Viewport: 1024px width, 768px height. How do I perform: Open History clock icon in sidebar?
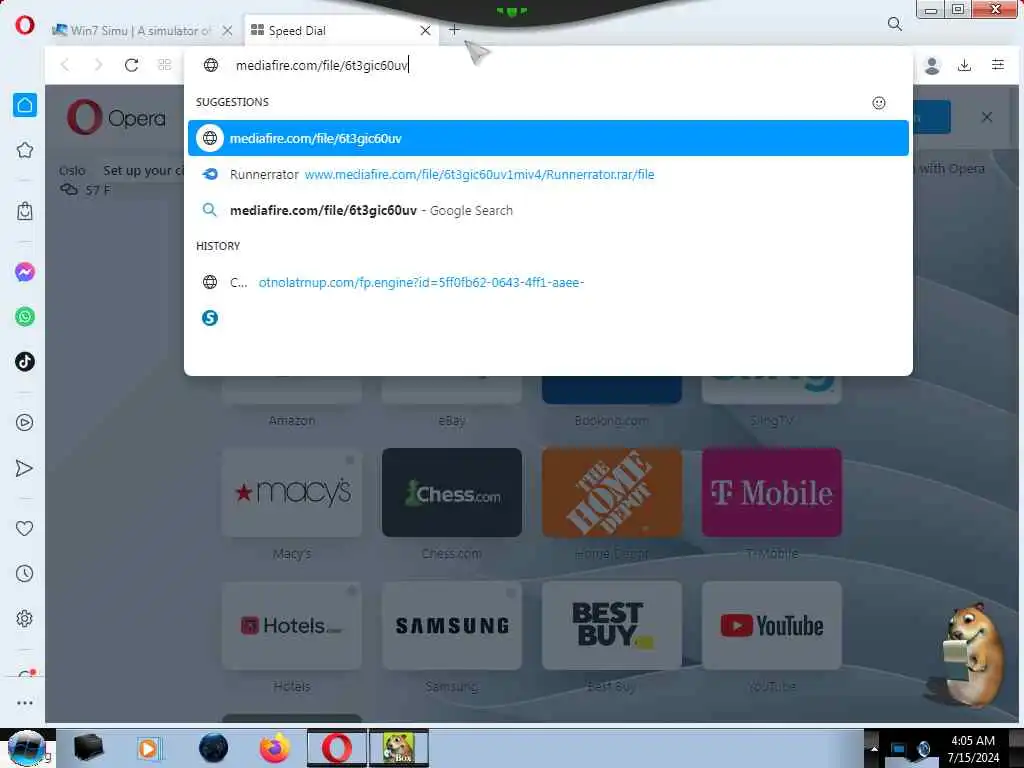[25, 573]
